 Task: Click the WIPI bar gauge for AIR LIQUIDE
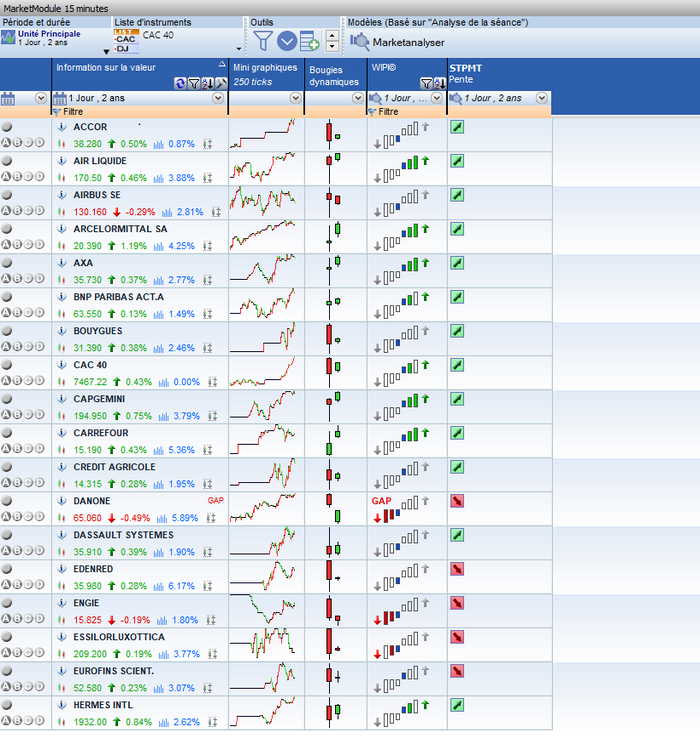[x=401, y=169]
